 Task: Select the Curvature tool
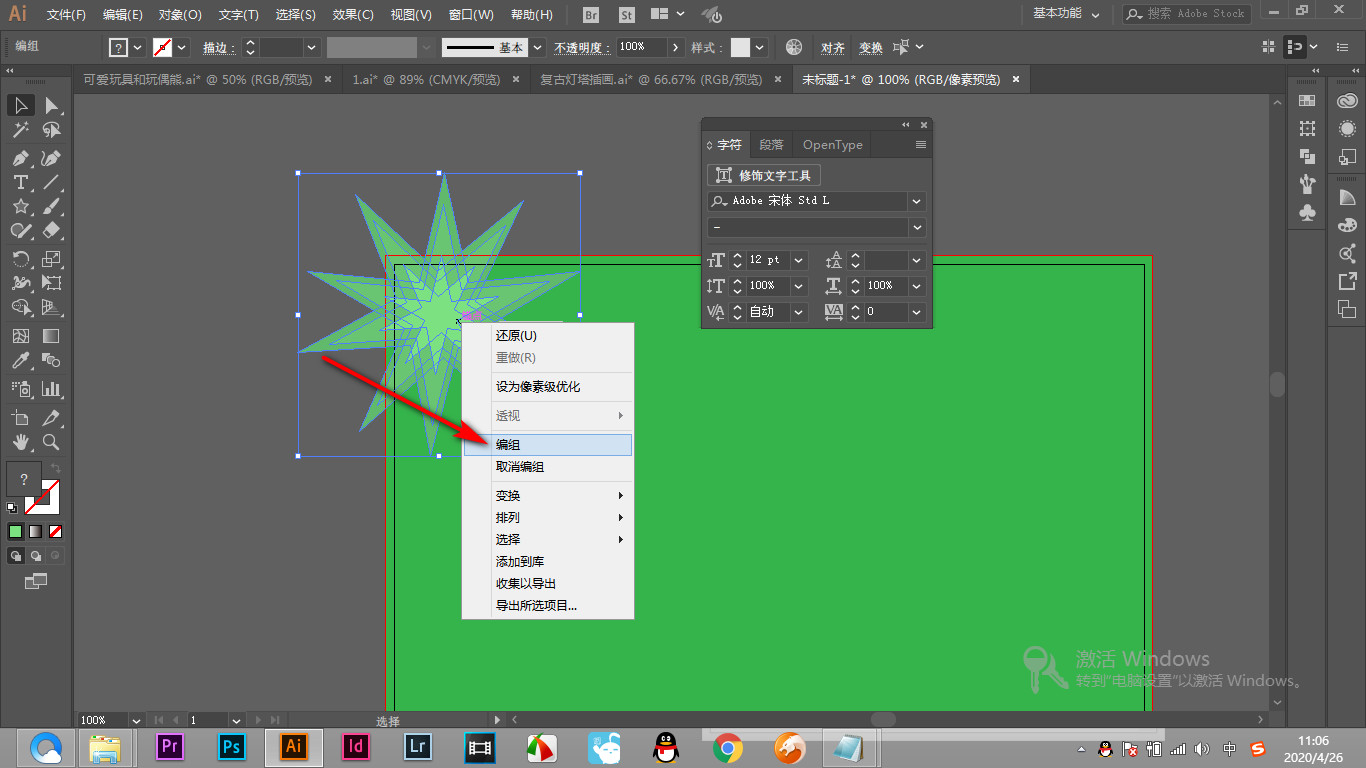[52, 158]
